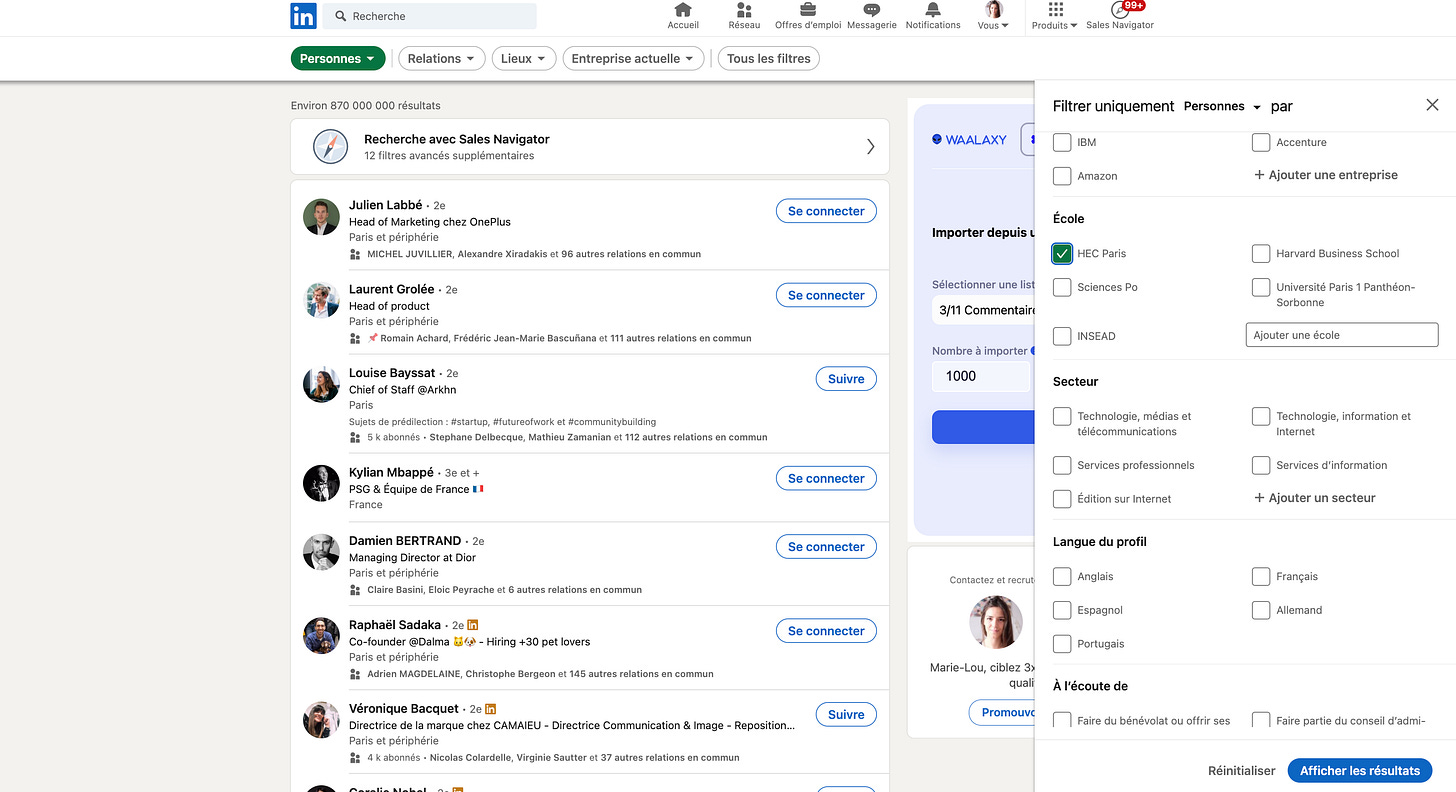
Task: Click the LinkedIn badge next to Véronique Bacquet
Action: point(491,709)
